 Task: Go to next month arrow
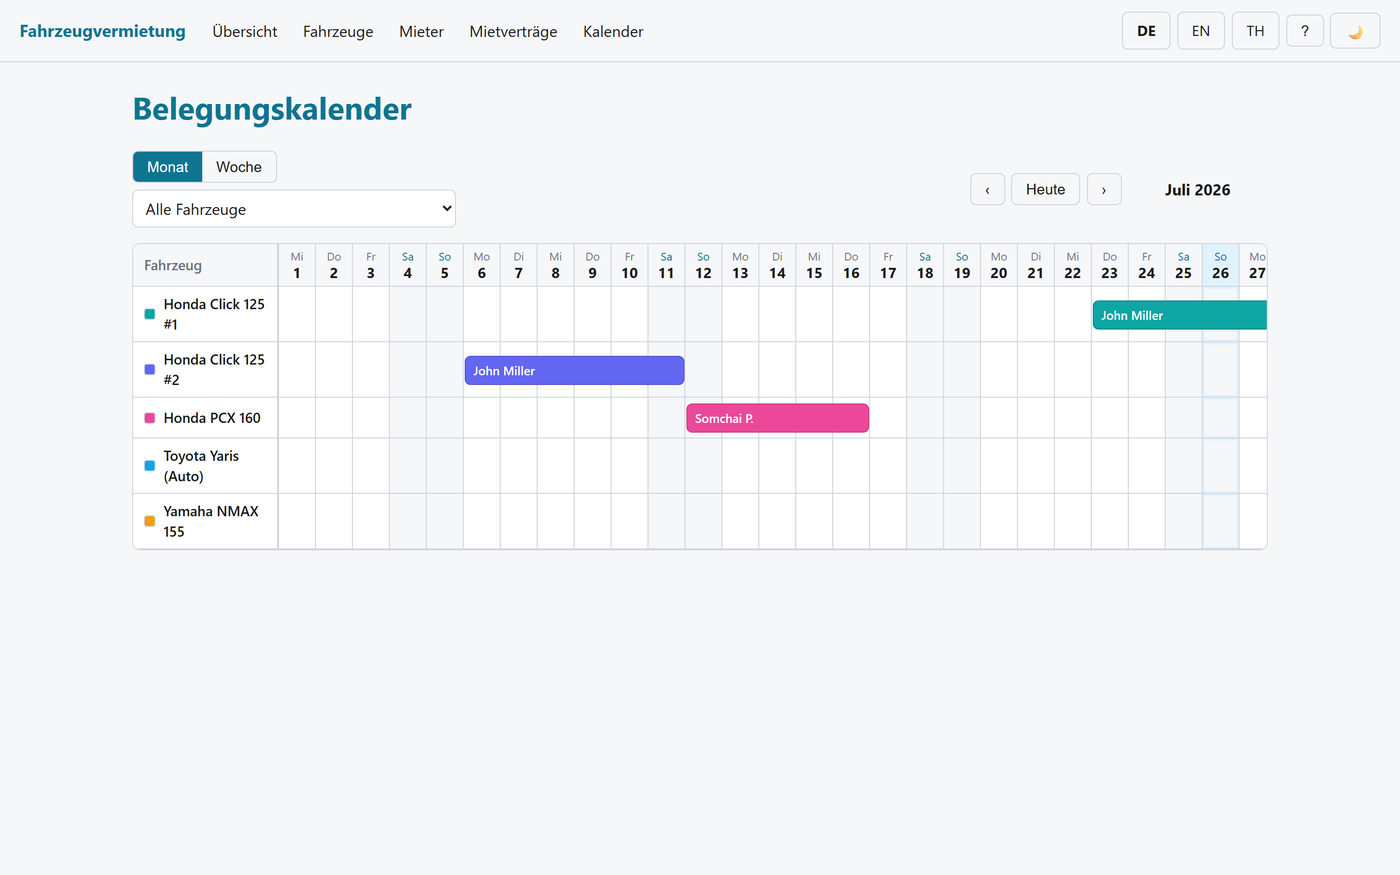(x=1104, y=189)
